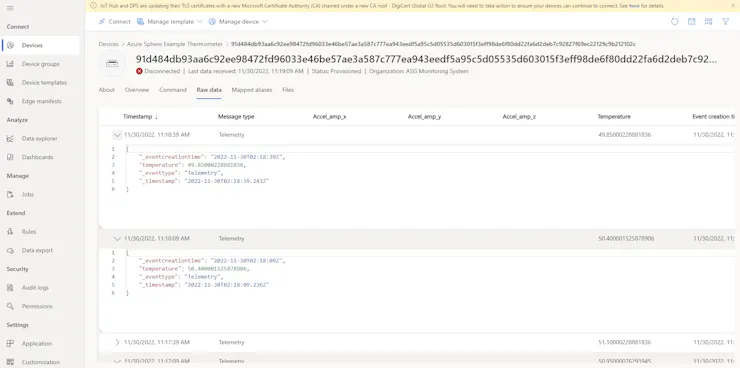Click the Temperature column header
The width and height of the screenshot is (740, 368).
614,117
